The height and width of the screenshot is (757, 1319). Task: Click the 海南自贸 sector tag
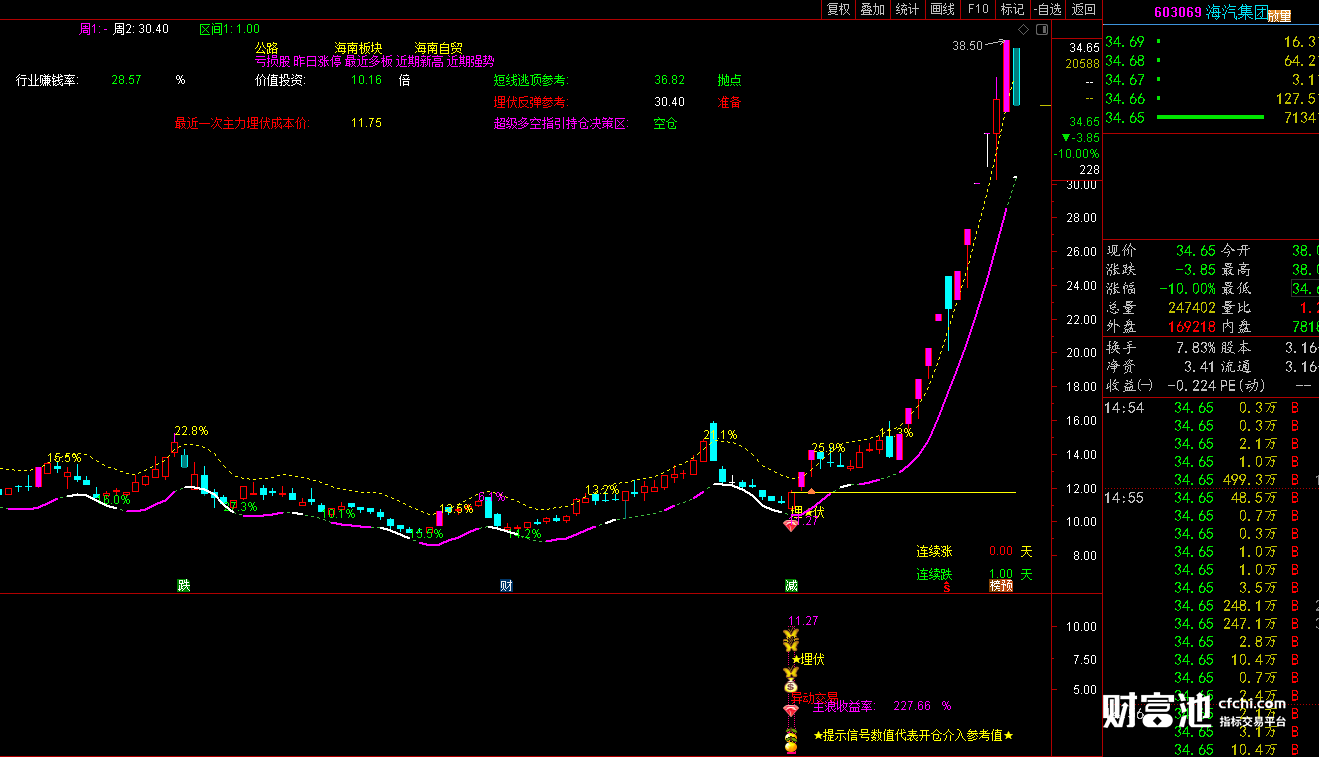click(439, 47)
